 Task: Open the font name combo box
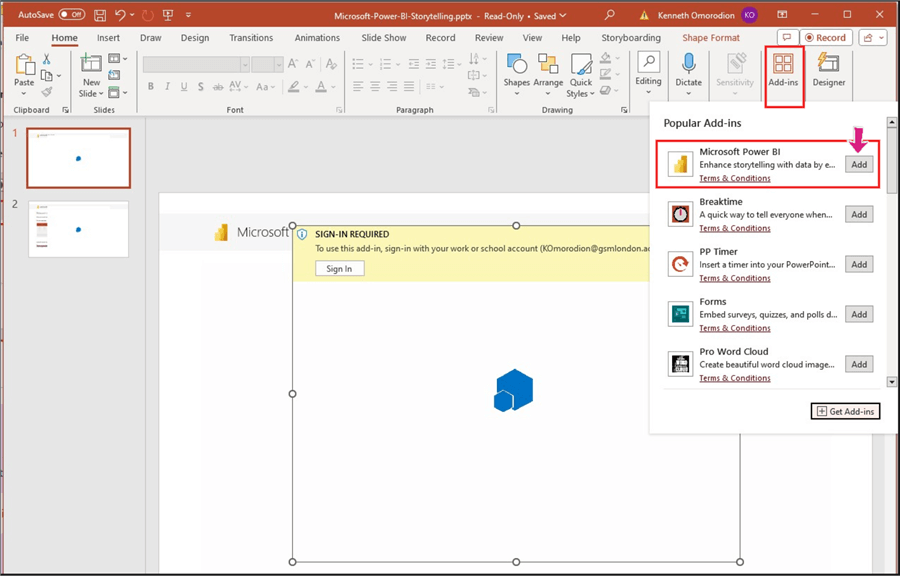pyautogui.click(x=195, y=64)
